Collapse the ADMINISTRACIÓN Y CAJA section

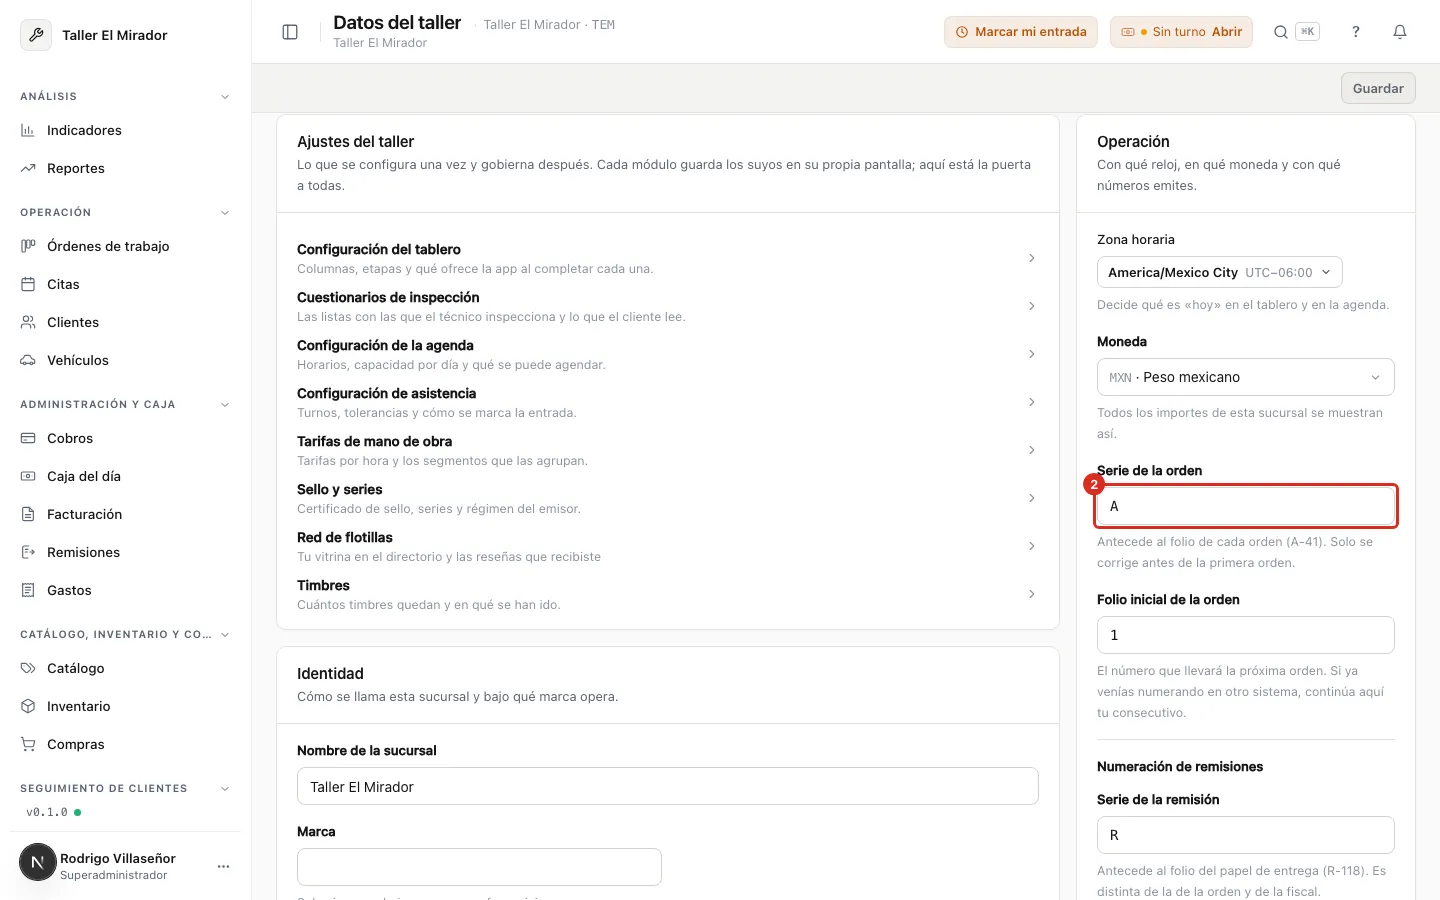tap(225, 405)
